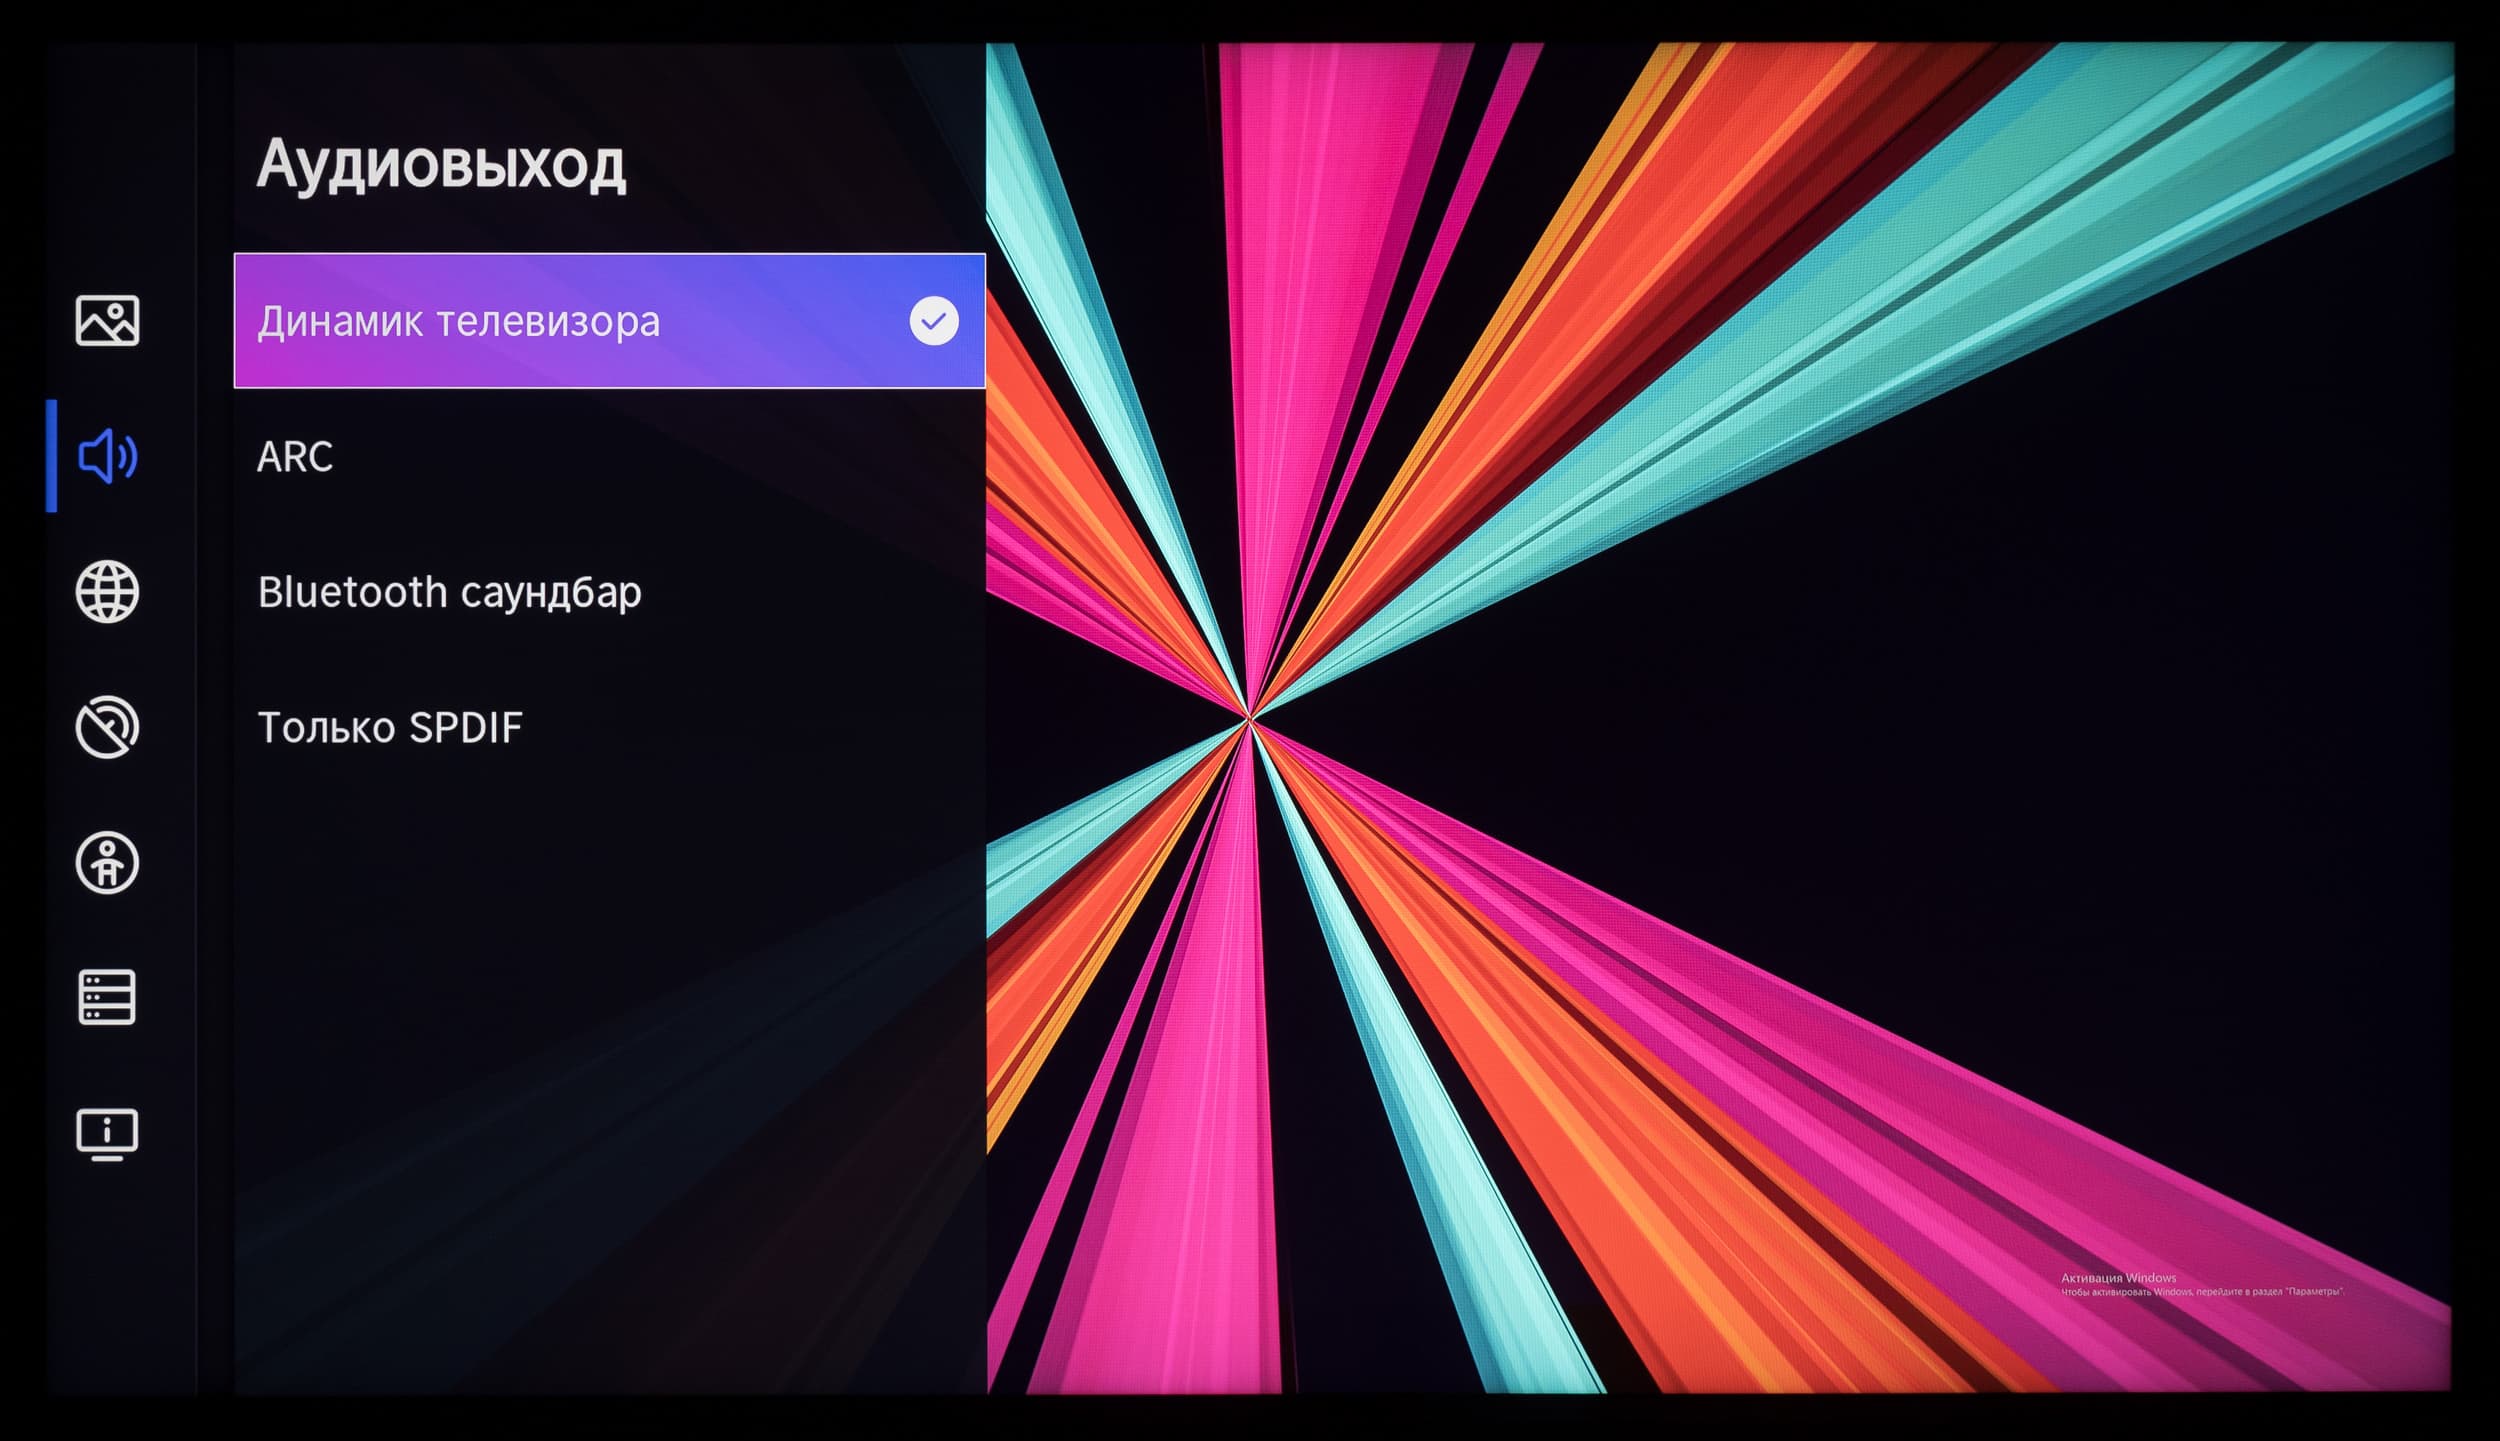The image size is (2500, 1441).
Task: Select ARC as audio output
Action: pos(295,457)
